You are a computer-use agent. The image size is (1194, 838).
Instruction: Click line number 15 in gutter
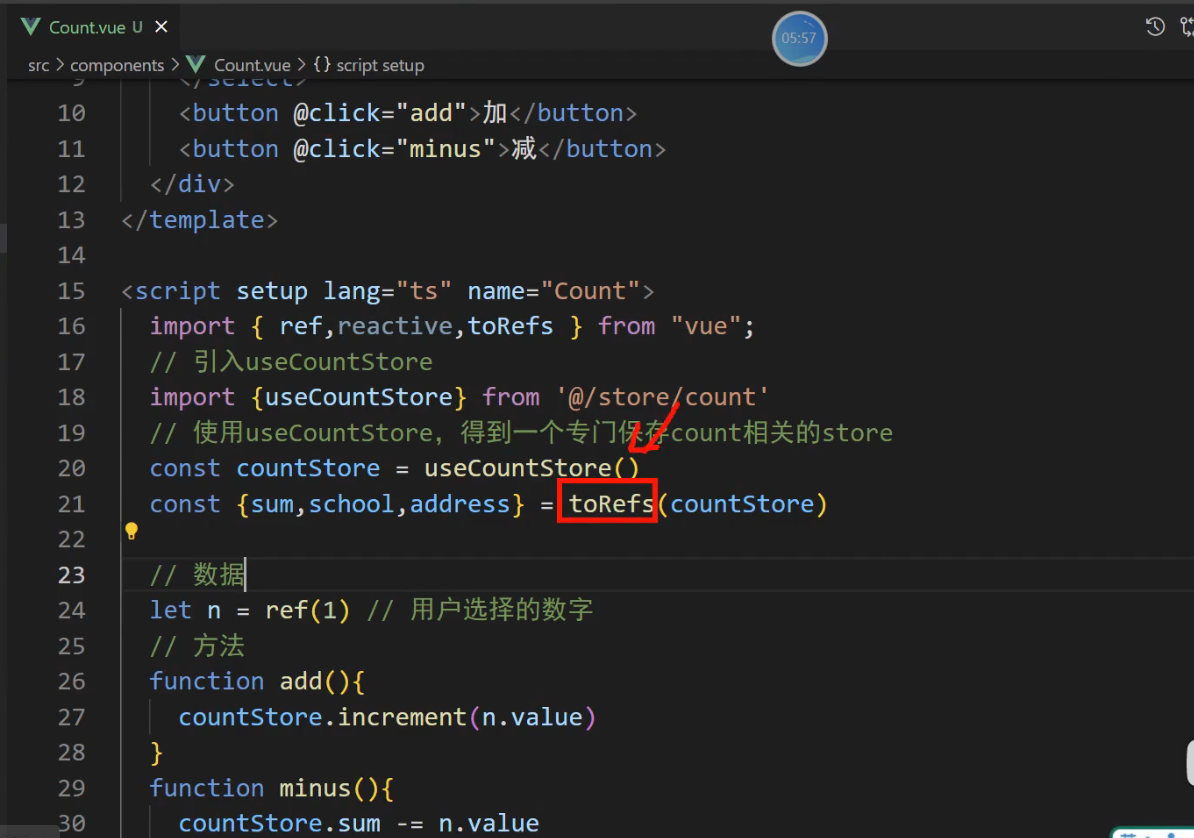pyautogui.click(x=72, y=291)
